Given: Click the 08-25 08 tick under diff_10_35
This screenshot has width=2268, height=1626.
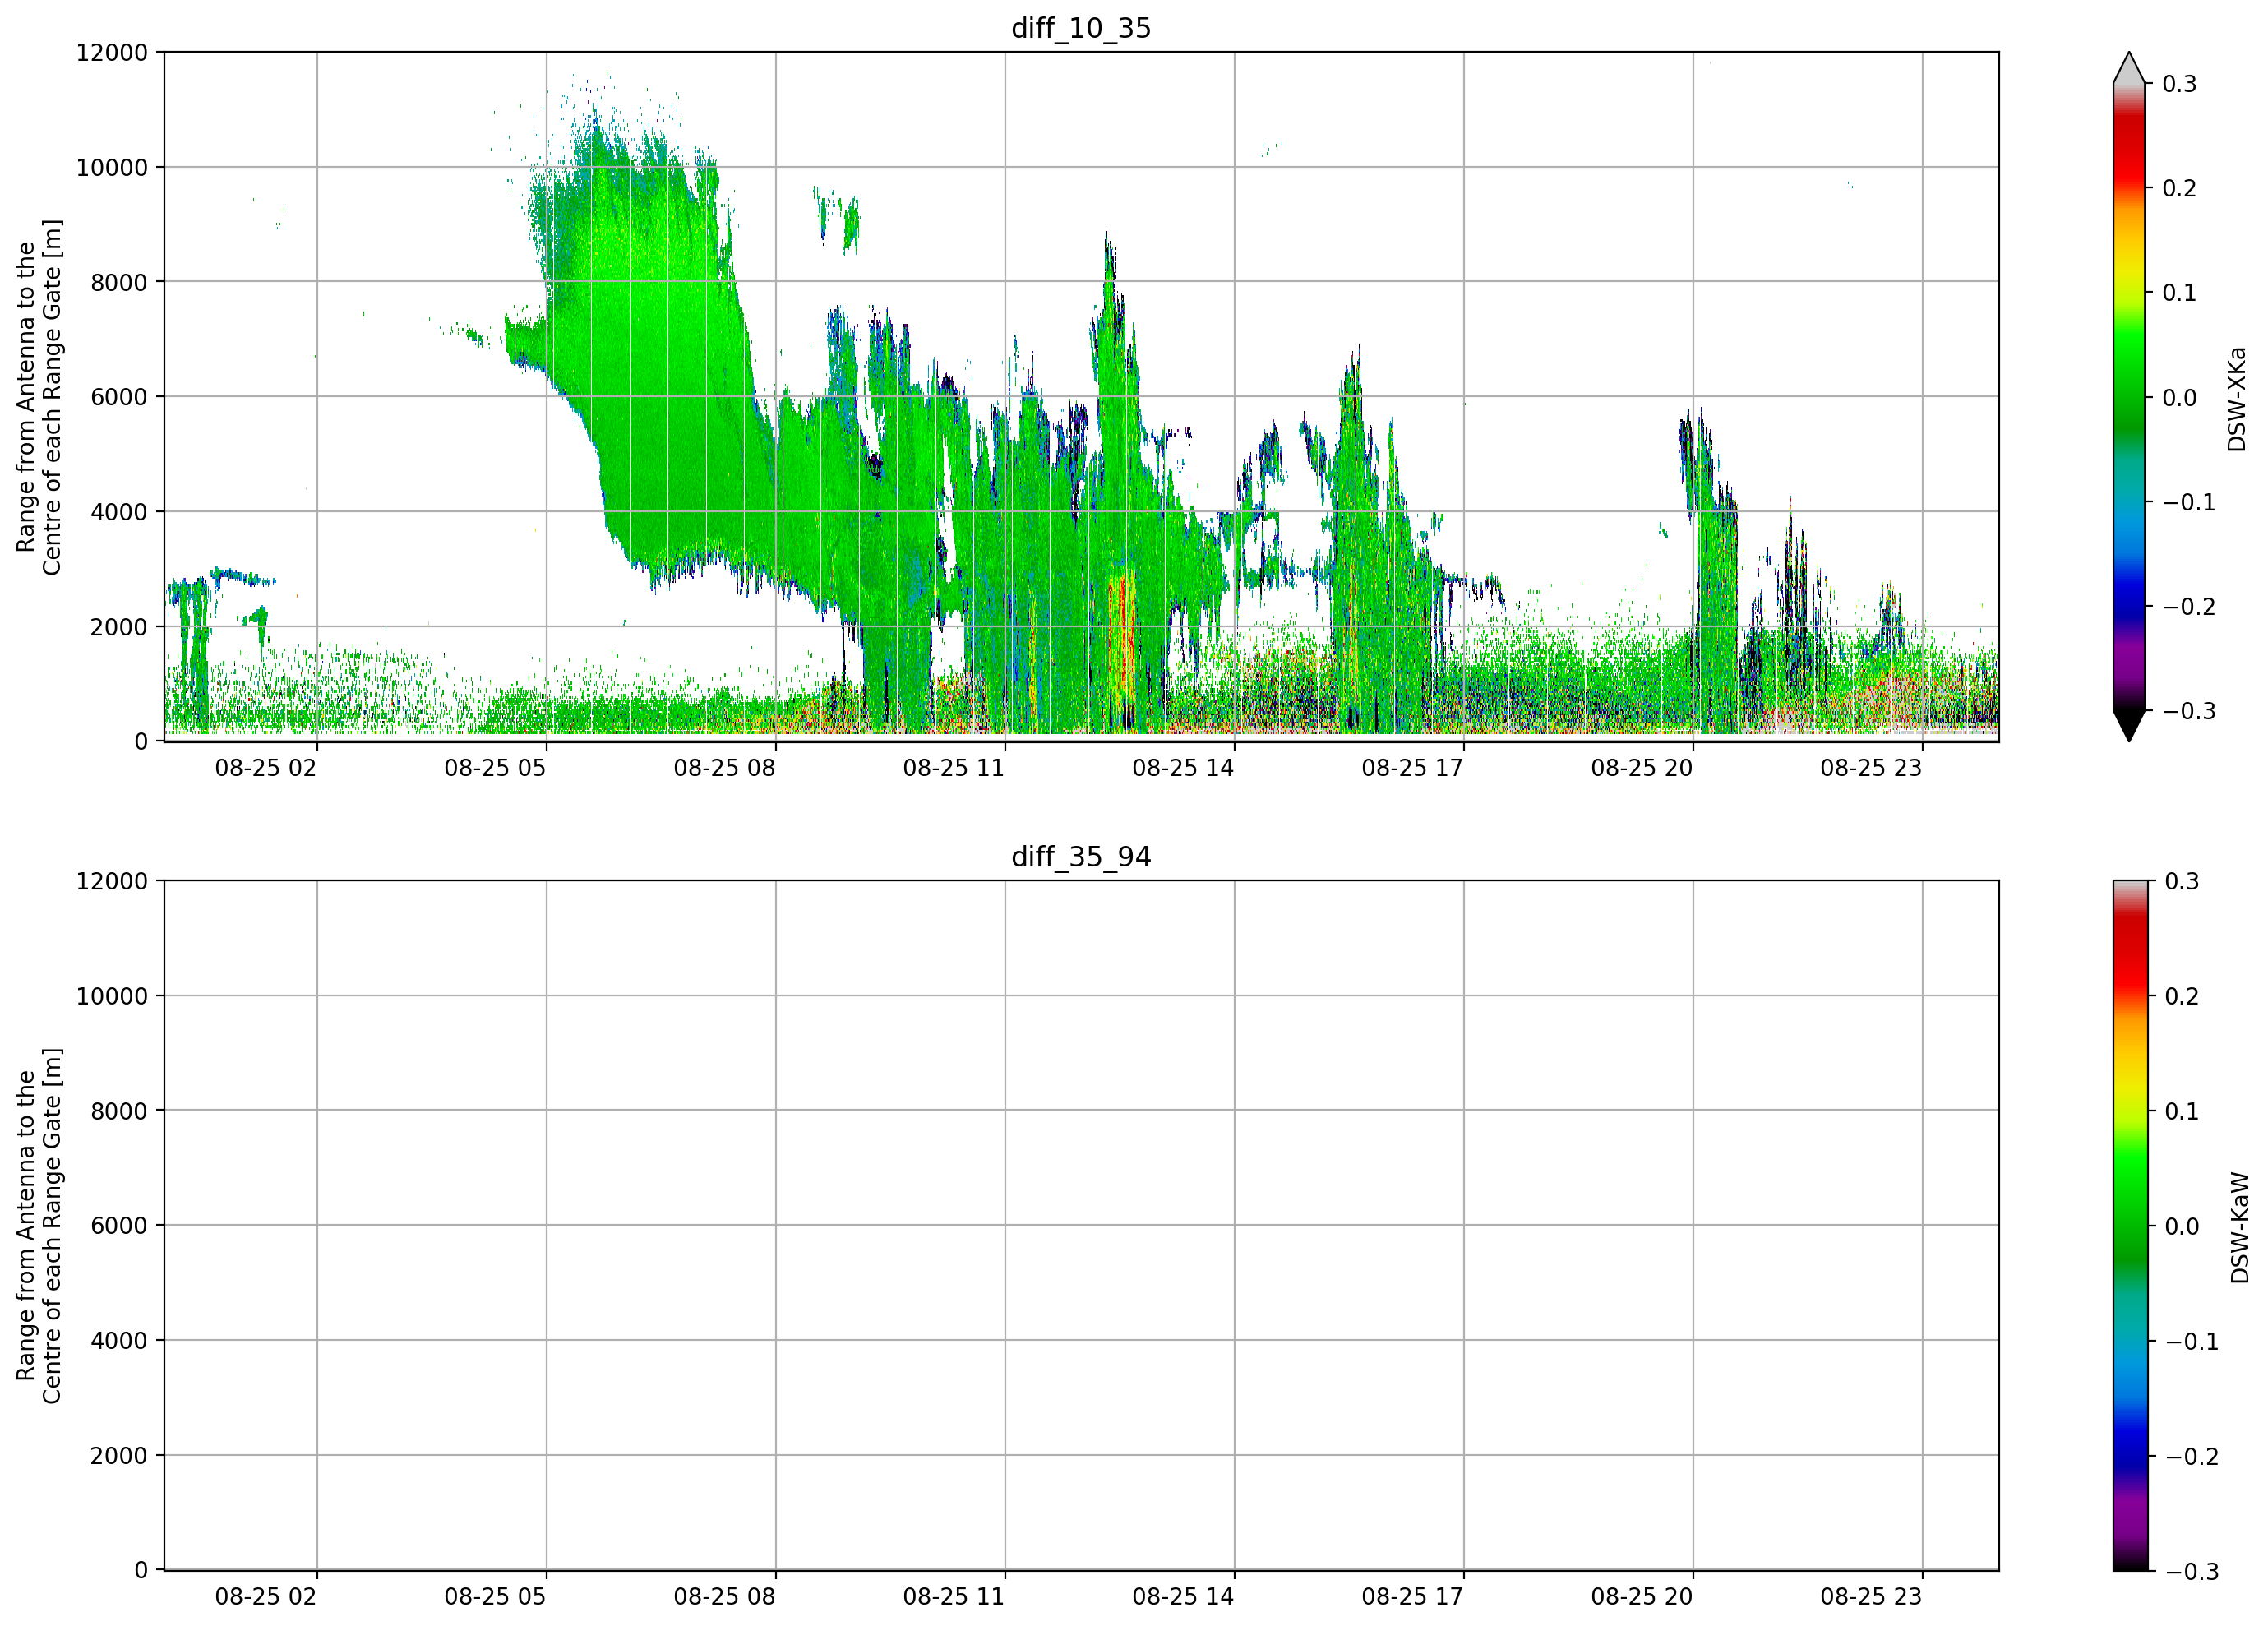Looking at the screenshot, I should pos(724,768).
